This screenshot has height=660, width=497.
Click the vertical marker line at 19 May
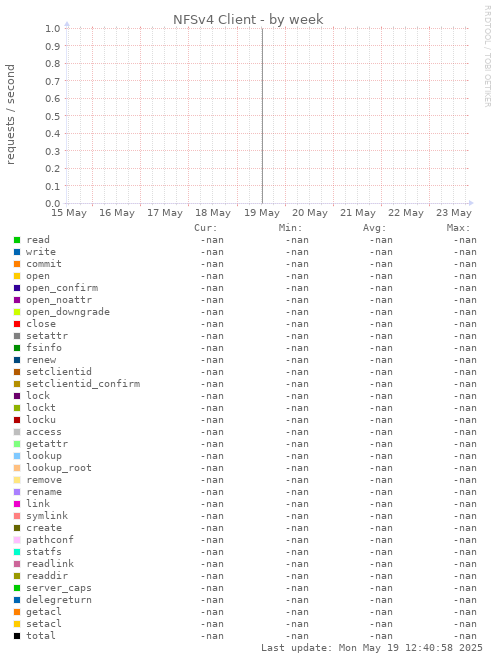pyautogui.click(x=262, y=116)
